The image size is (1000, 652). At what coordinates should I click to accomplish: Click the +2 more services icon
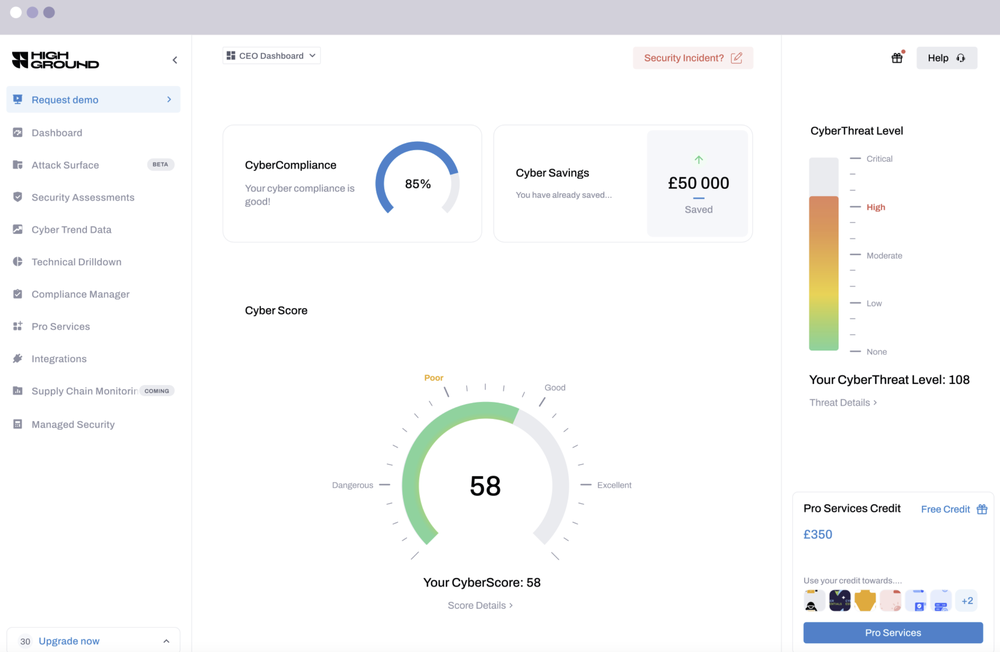tap(967, 601)
